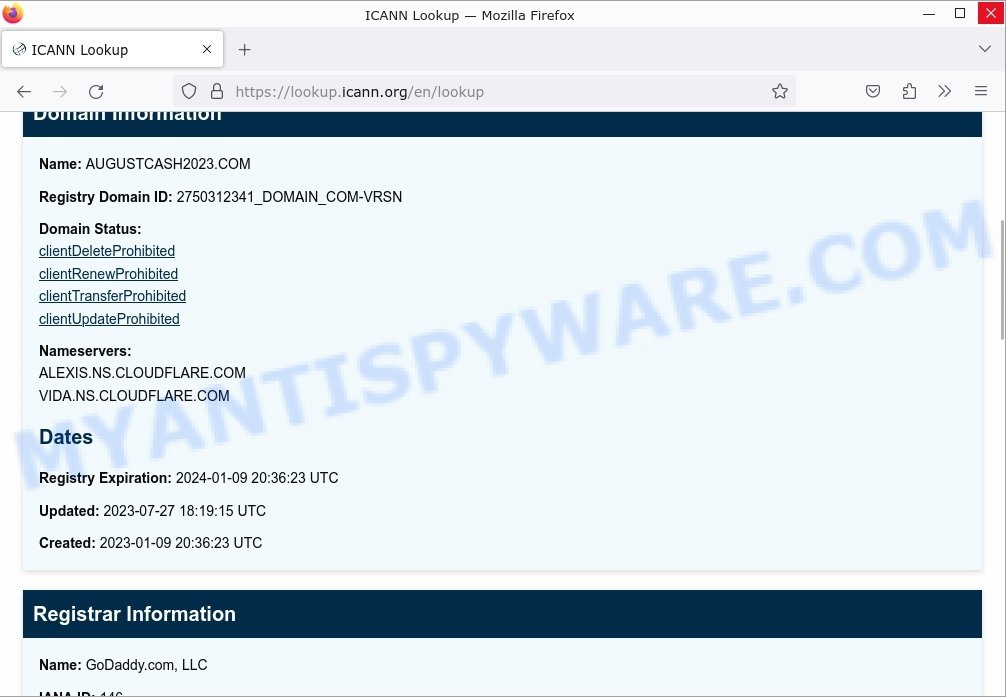Image resolution: width=1006 pixels, height=697 pixels.
Task: Select nameserver ALEXIS.NS.CLOUDFLARE.COM
Action: coord(142,373)
